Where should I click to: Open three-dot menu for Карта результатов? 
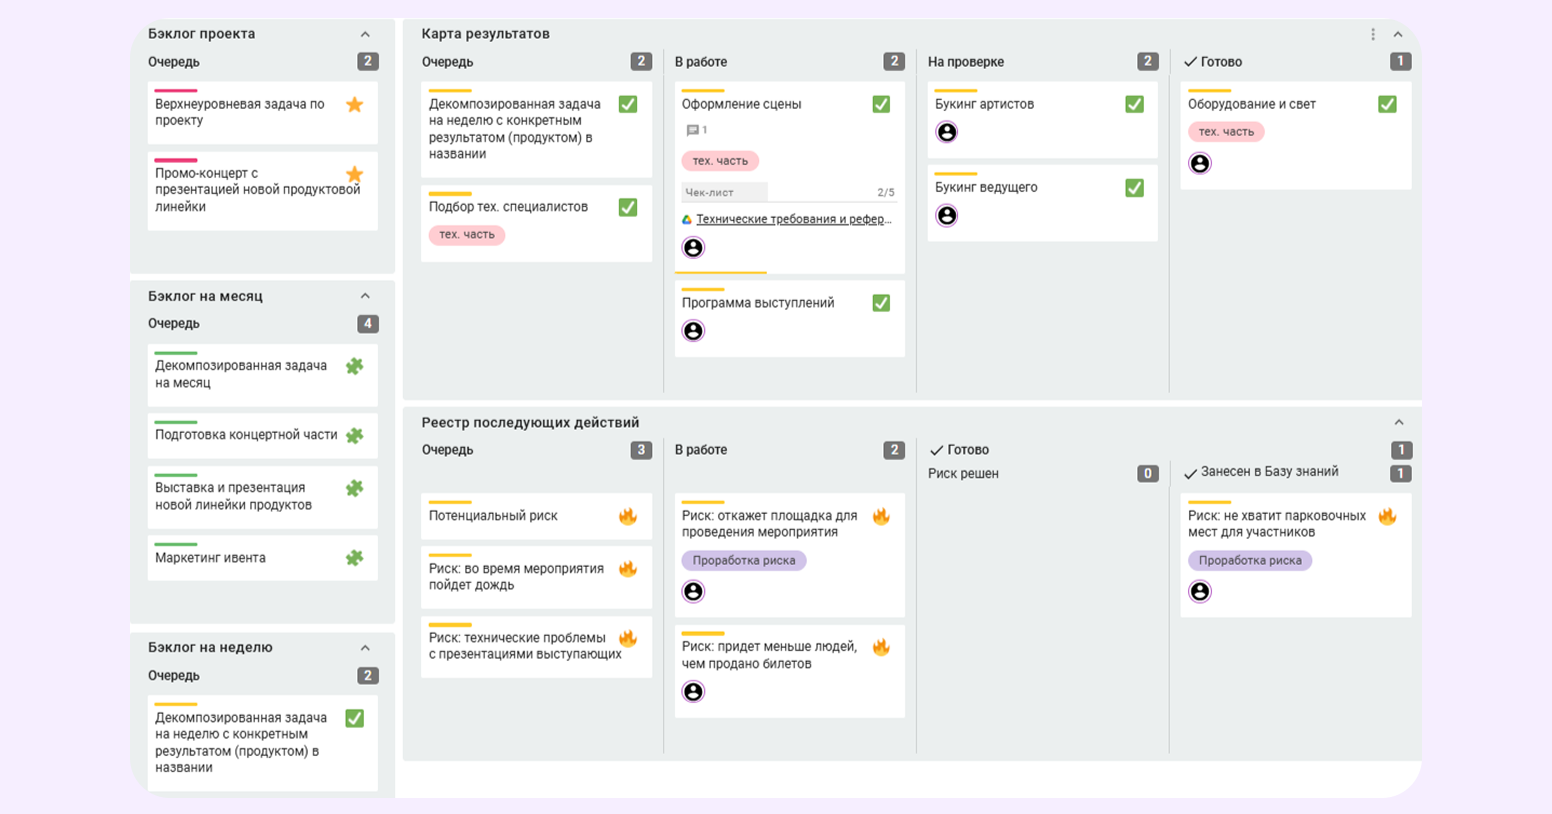pyautogui.click(x=1372, y=34)
